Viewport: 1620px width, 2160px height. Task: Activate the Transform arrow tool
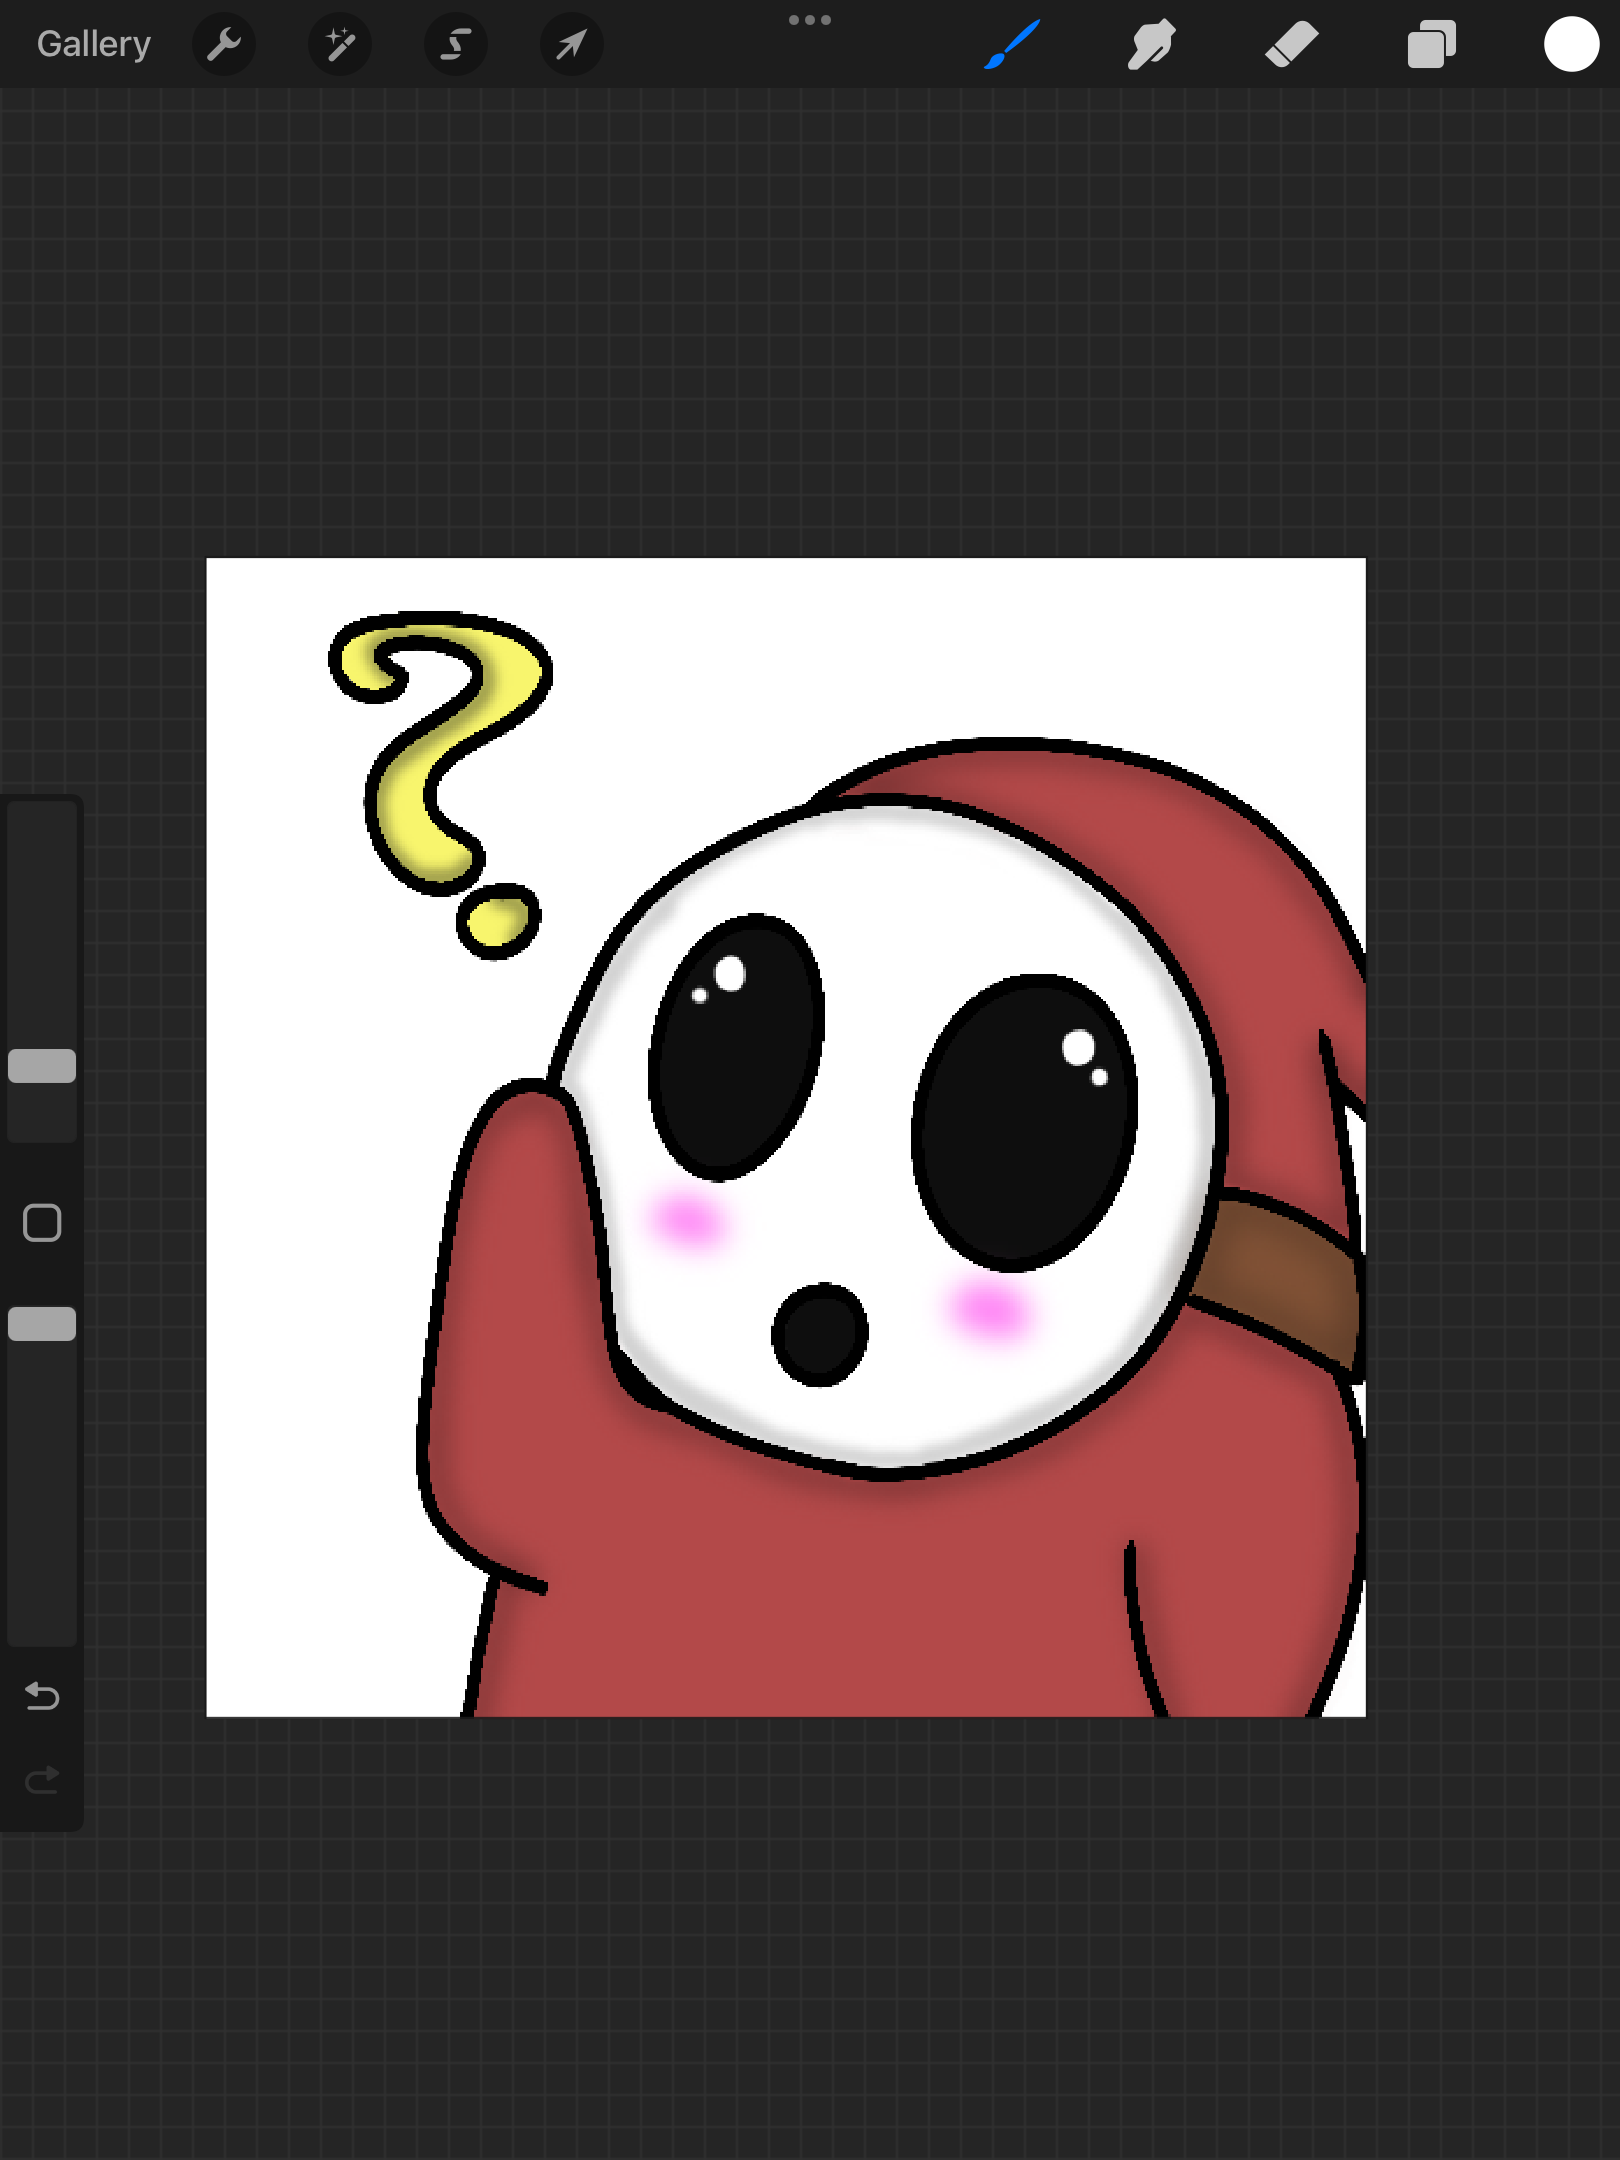[x=572, y=44]
